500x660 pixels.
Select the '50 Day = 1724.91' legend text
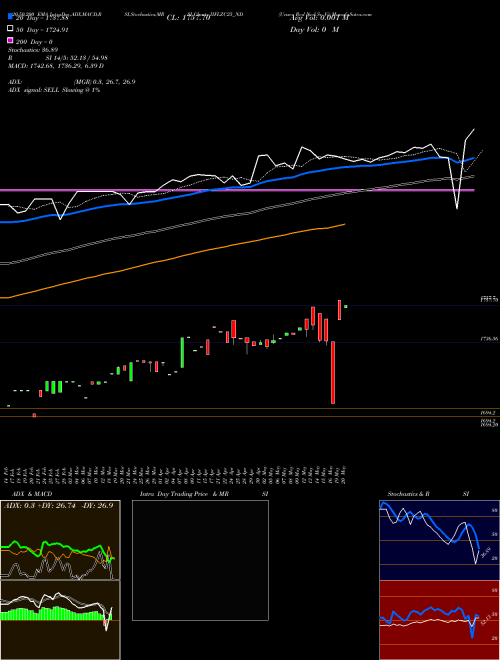click(x=42, y=30)
